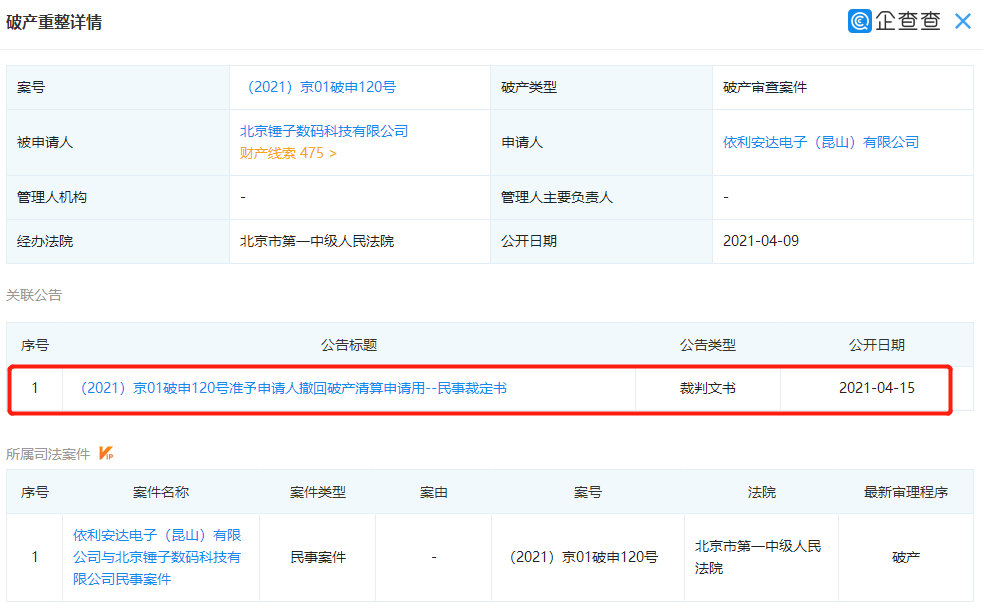Open the 民事裁定书 announcement title link
983x611 pixels.
(x=293, y=389)
